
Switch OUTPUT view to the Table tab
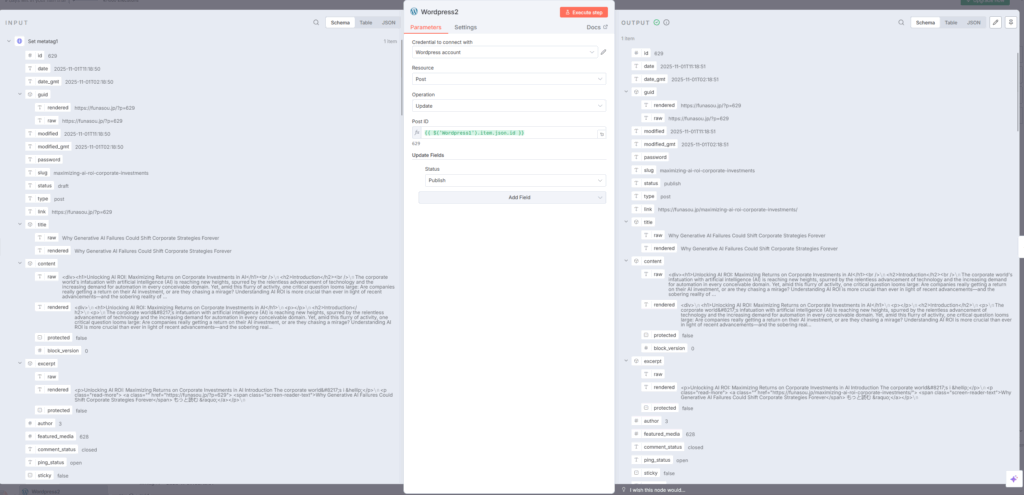click(x=949, y=21)
